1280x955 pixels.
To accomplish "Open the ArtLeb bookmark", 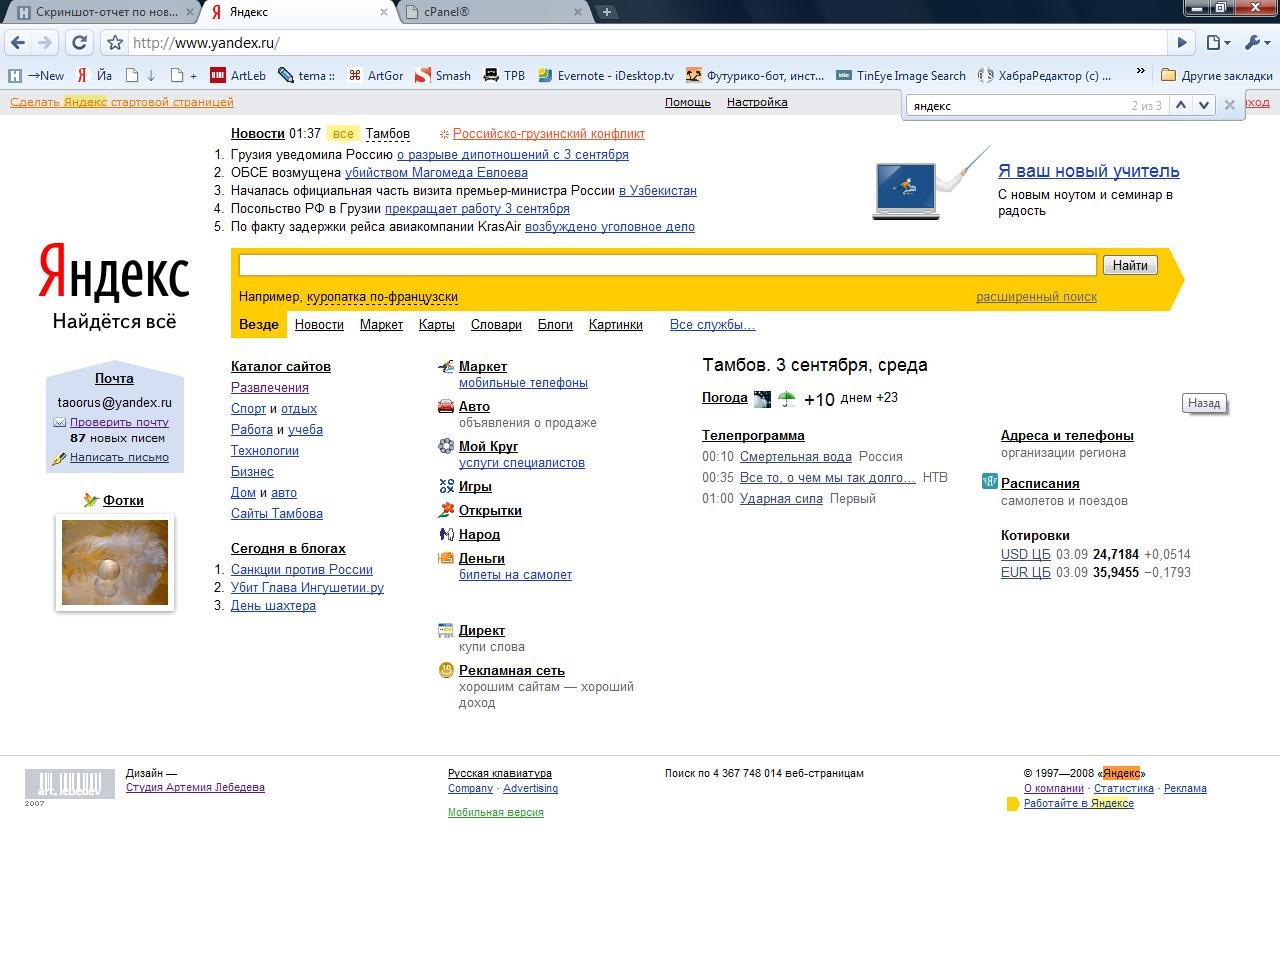I will coord(238,75).
